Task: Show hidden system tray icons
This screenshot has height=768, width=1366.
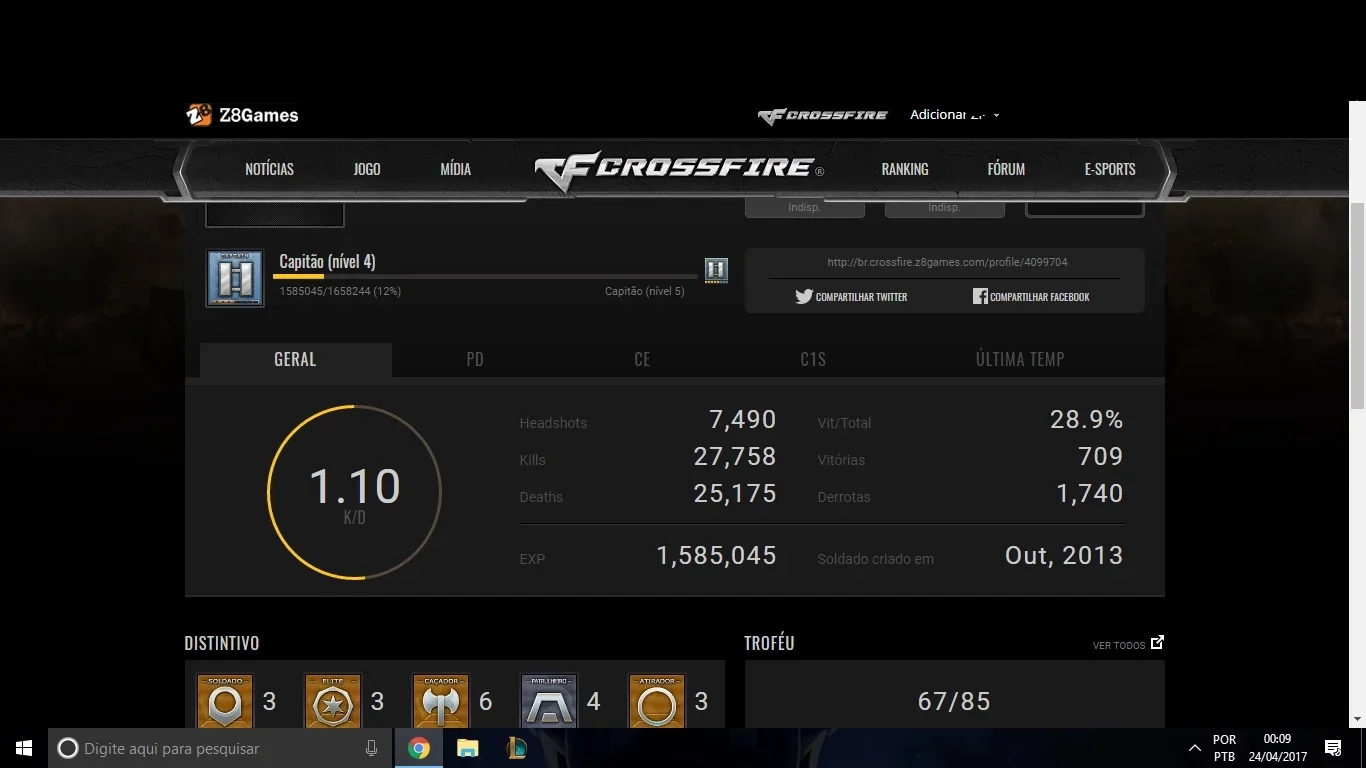Action: point(1194,748)
